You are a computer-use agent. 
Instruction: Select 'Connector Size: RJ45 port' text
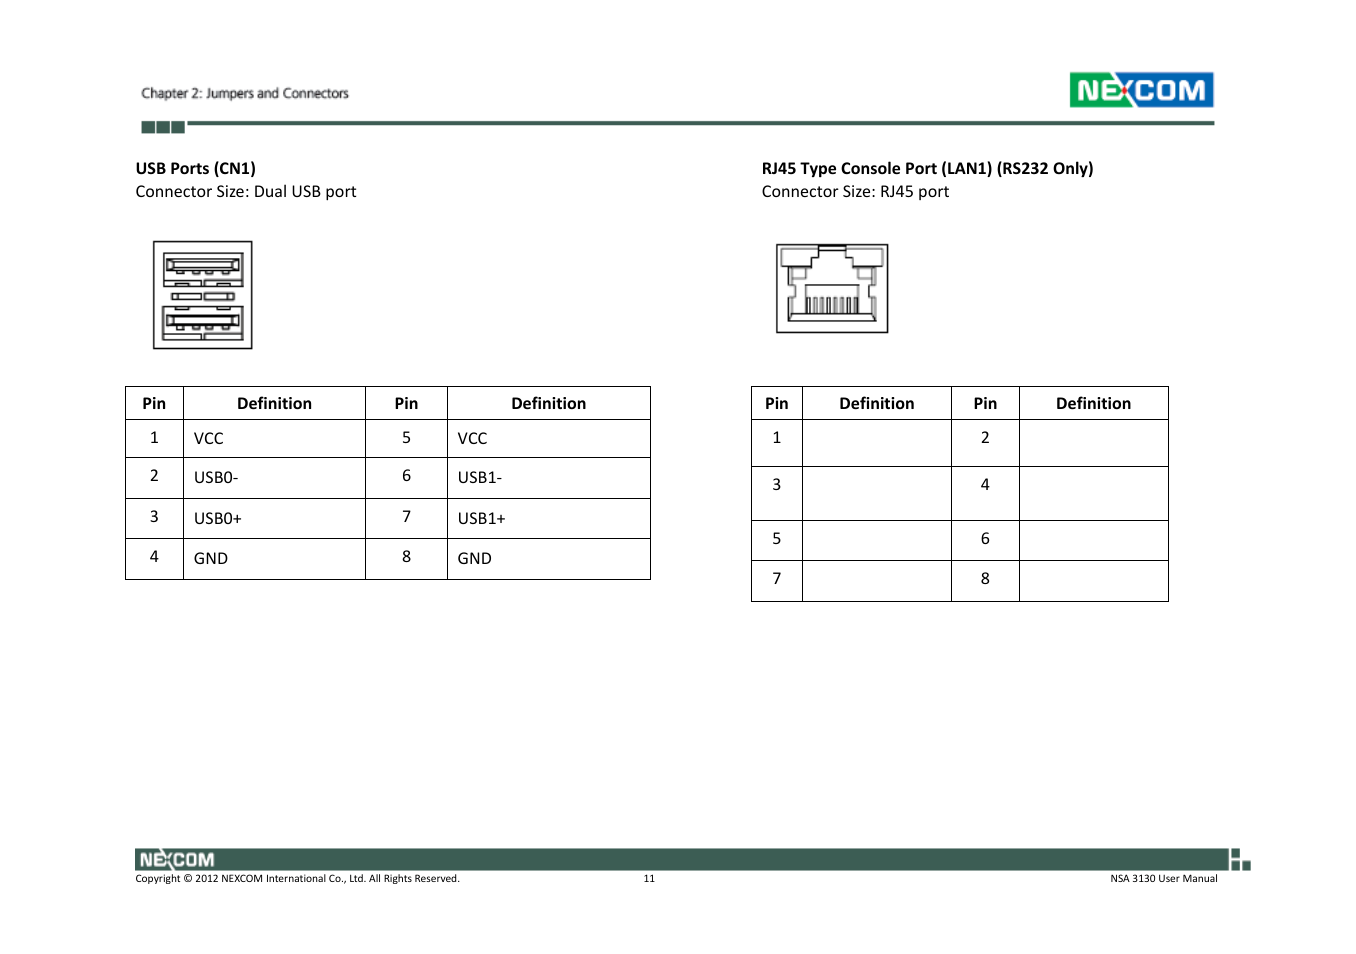tap(855, 192)
